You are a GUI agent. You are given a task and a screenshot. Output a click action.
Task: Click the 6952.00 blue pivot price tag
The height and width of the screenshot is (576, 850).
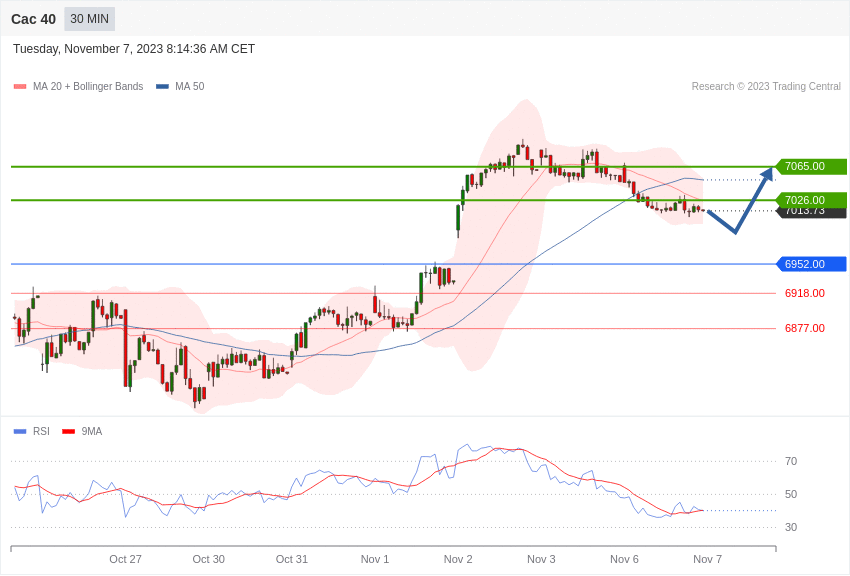[x=811, y=264]
